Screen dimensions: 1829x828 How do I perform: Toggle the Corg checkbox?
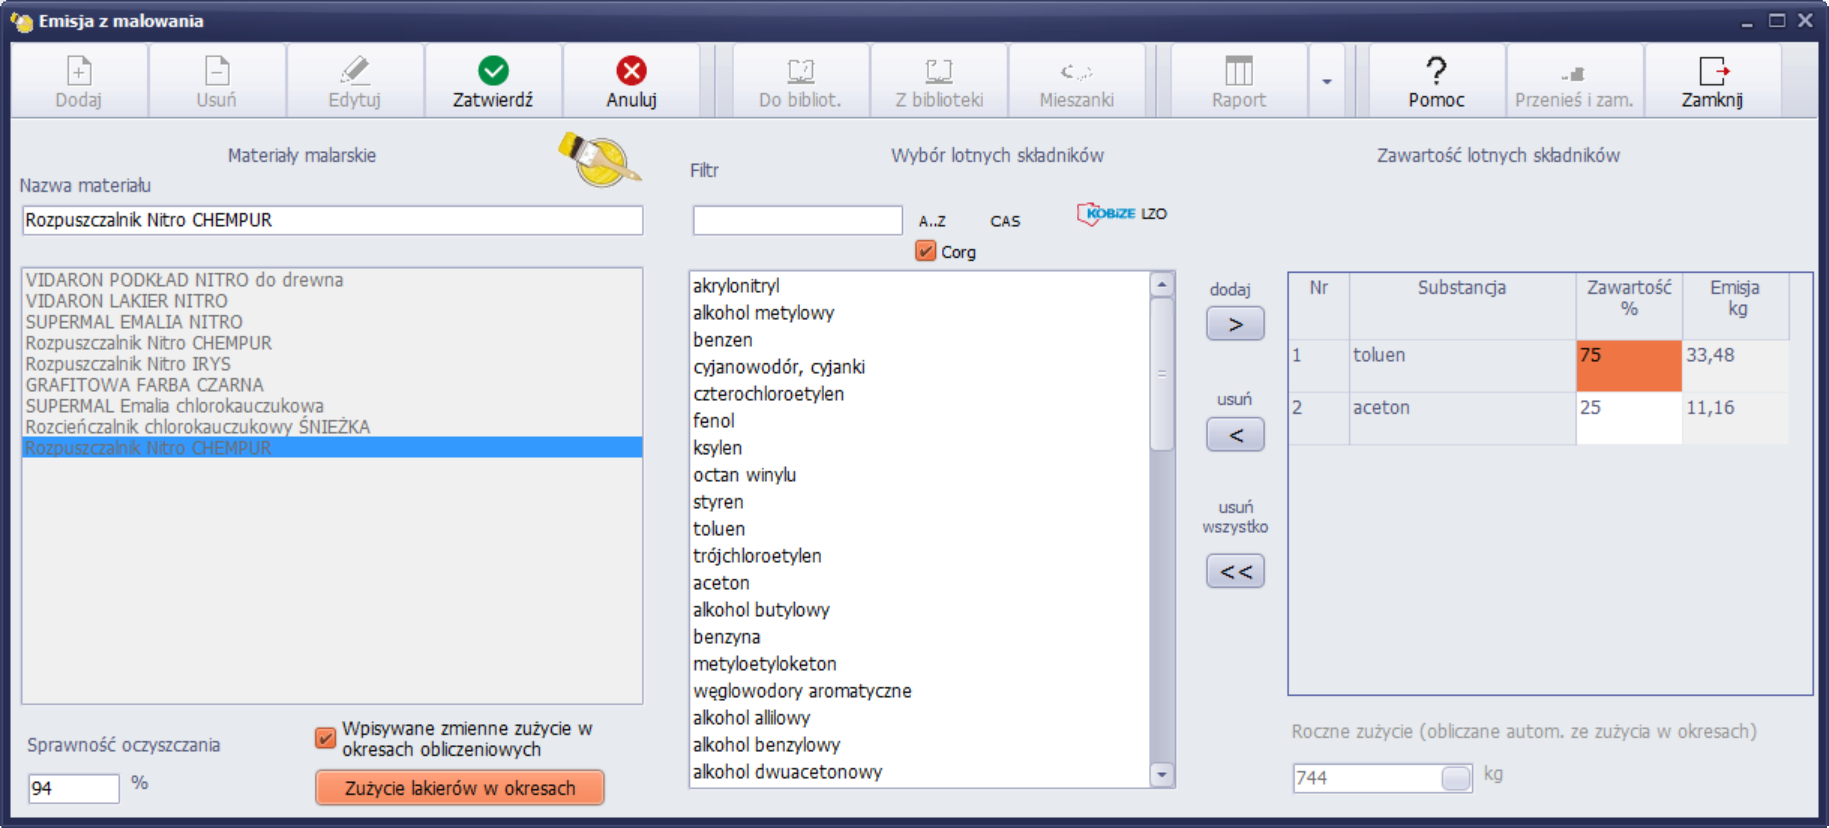[925, 251]
